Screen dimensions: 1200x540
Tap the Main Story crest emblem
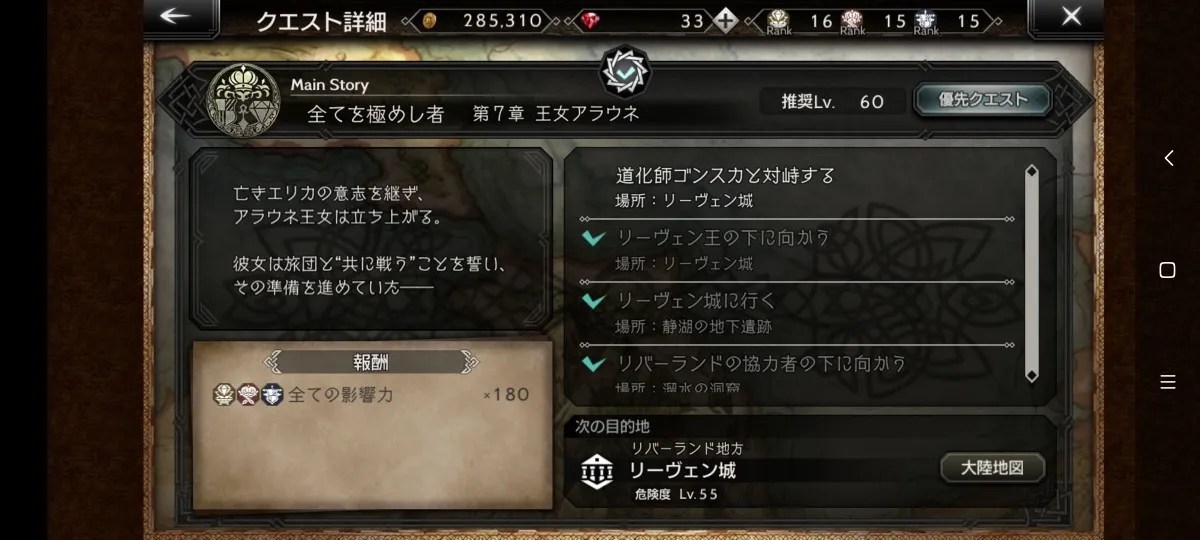[242, 100]
